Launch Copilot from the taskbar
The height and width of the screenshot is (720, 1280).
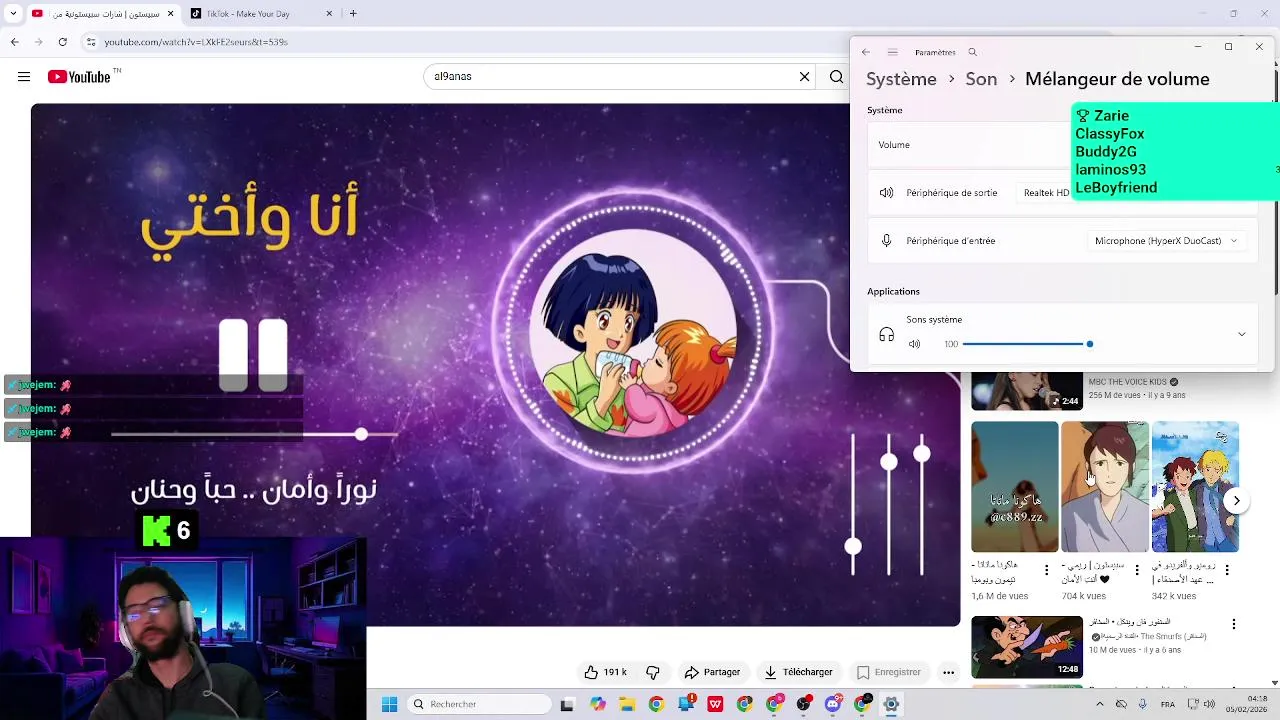597,704
